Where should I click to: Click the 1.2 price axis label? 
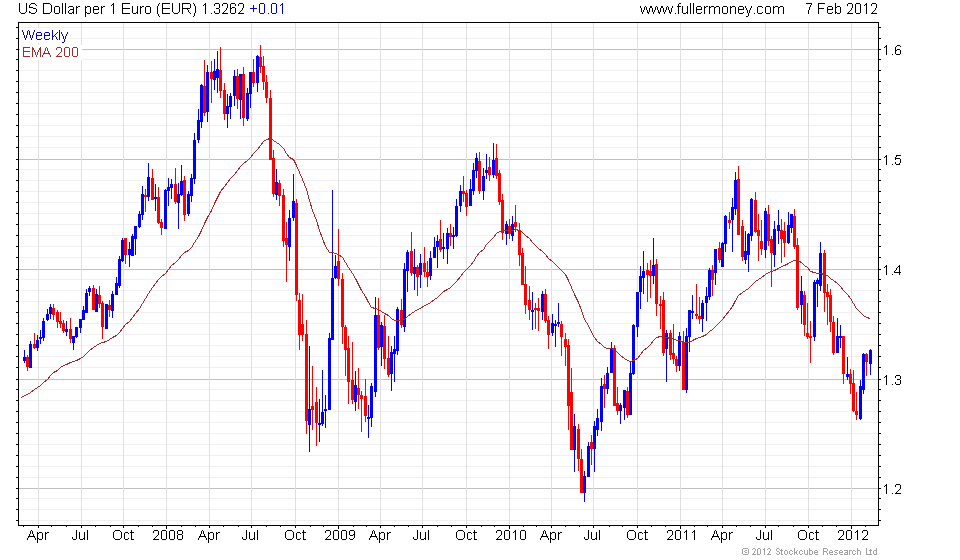[x=893, y=489]
